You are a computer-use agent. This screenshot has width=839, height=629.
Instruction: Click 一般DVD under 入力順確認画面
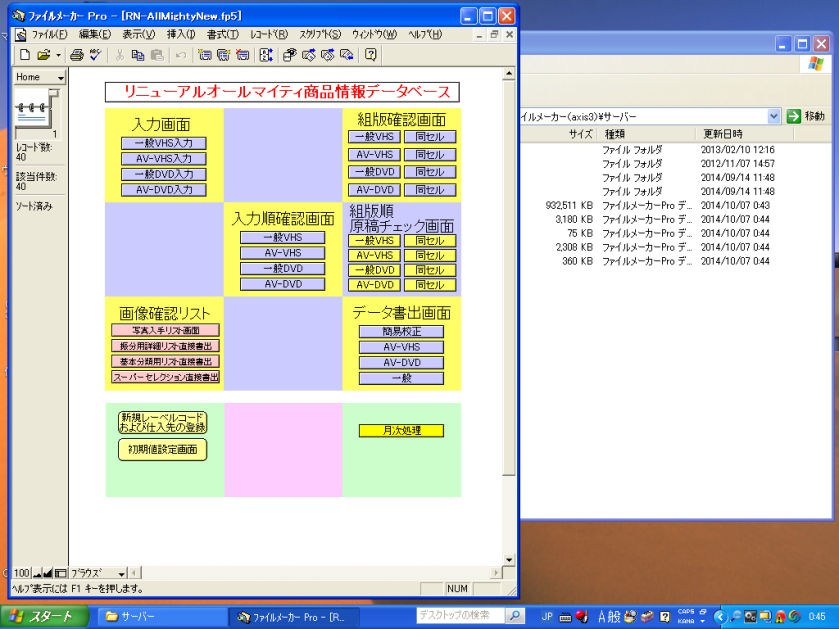coord(283,269)
